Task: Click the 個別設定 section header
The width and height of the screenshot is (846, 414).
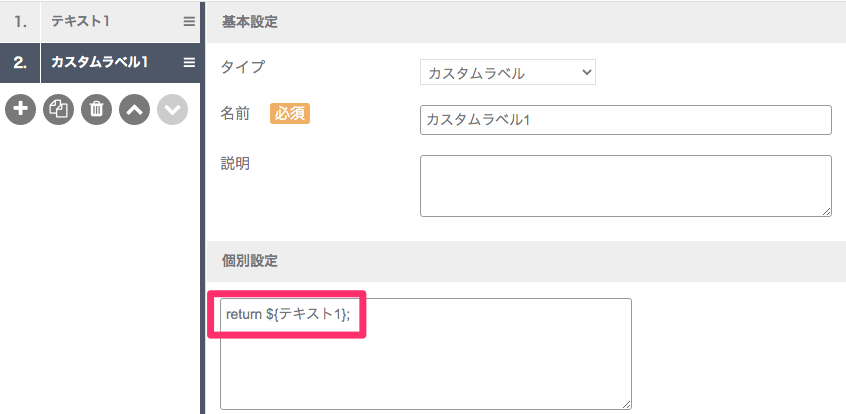Action: [x=526, y=261]
